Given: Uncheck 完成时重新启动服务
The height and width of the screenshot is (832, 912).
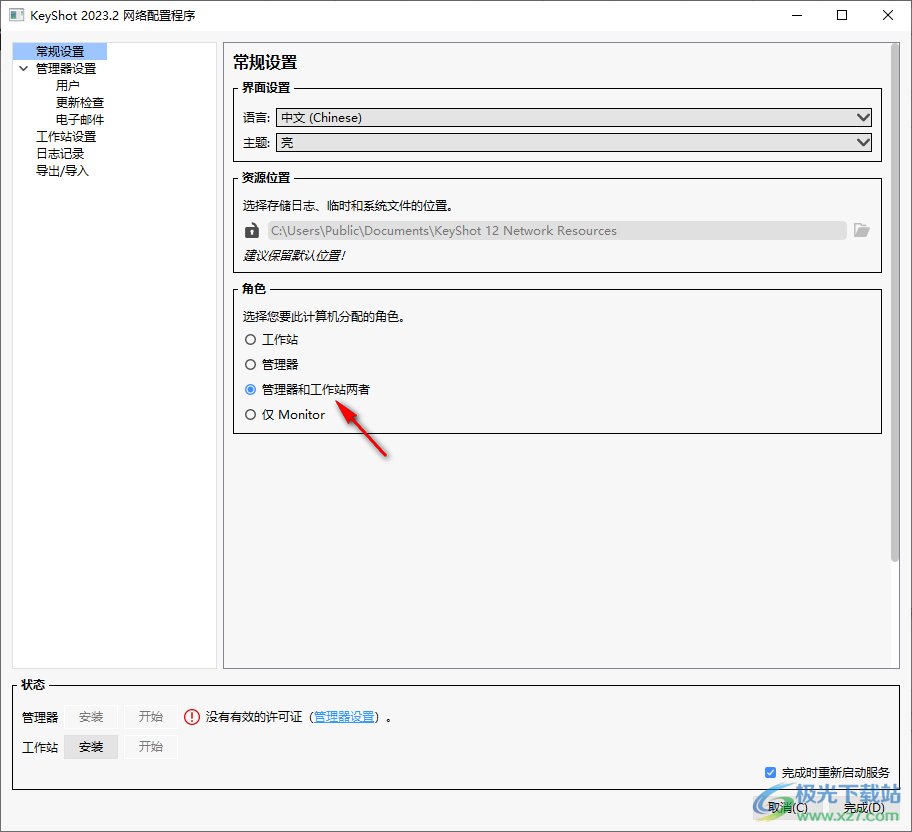Looking at the screenshot, I should pos(771,772).
